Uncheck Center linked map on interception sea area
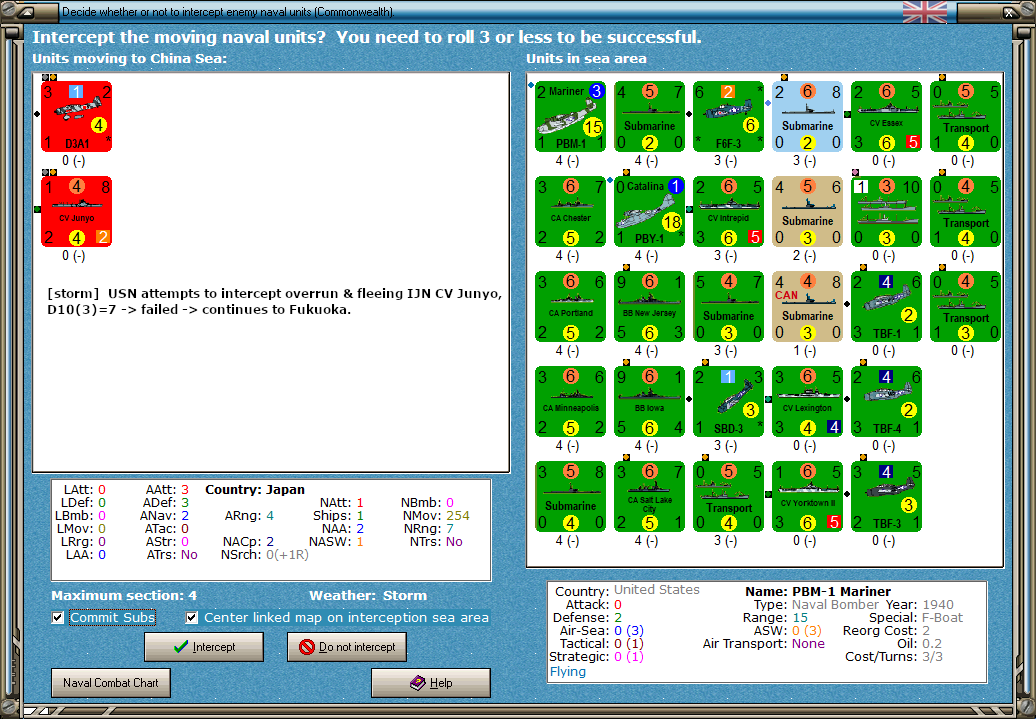 tap(192, 618)
